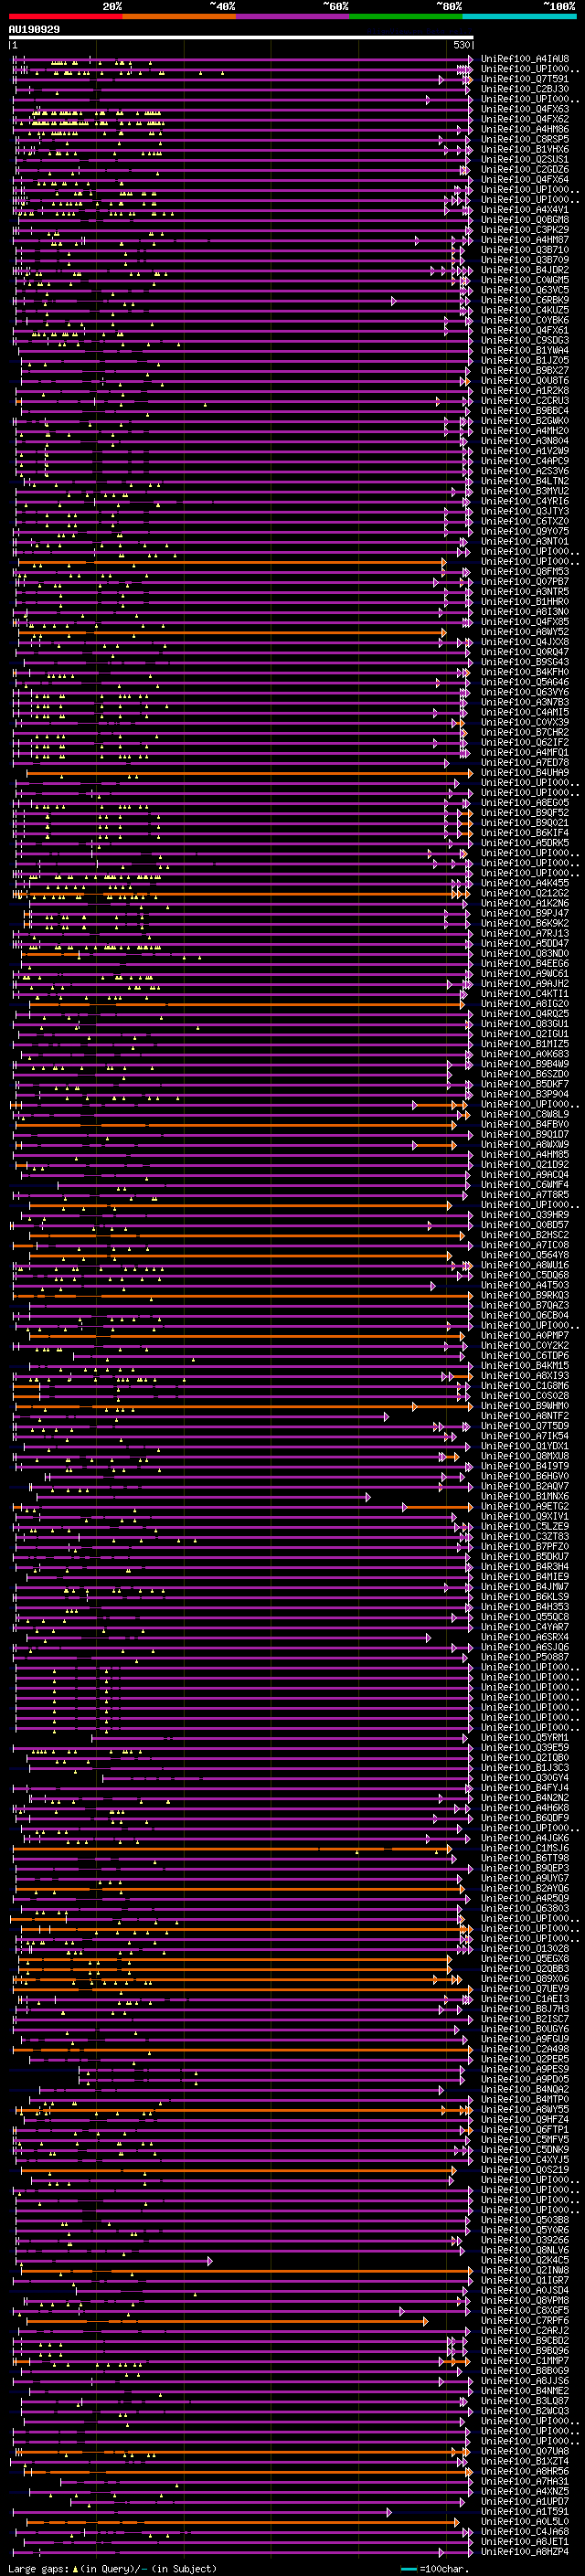Image resolution: width=585 pixels, height=2576 pixels.
Task: Select the UniRef100_B6SZD0 label
Action: tap(525, 1074)
